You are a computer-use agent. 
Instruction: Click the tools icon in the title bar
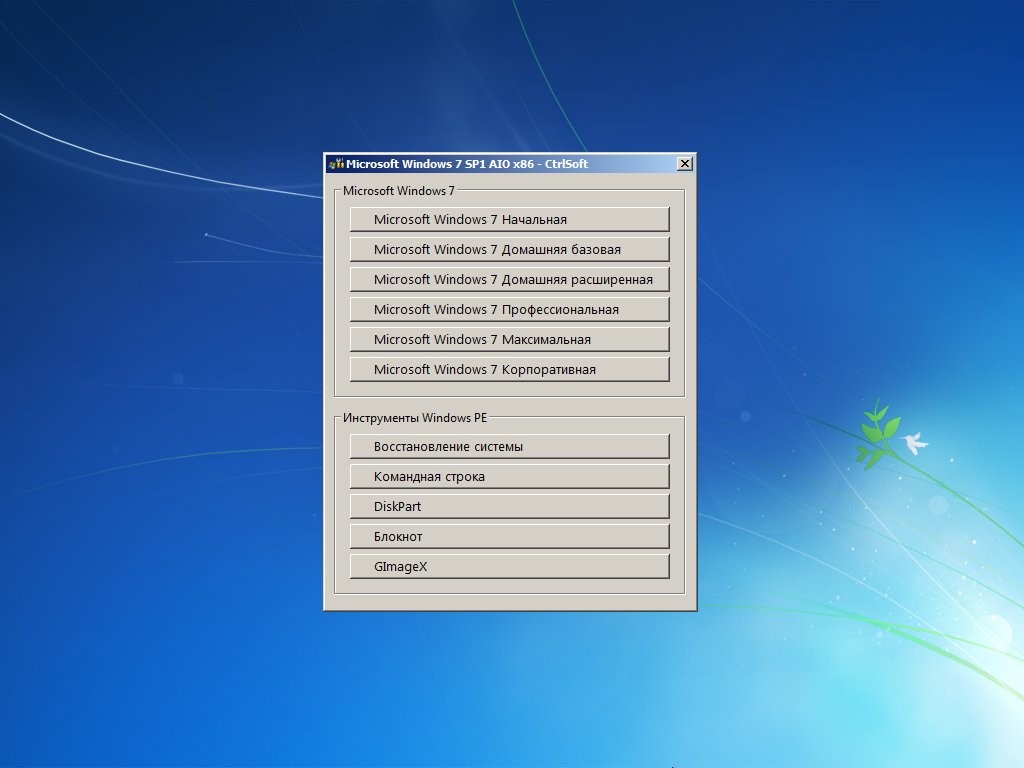pos(336,164)
